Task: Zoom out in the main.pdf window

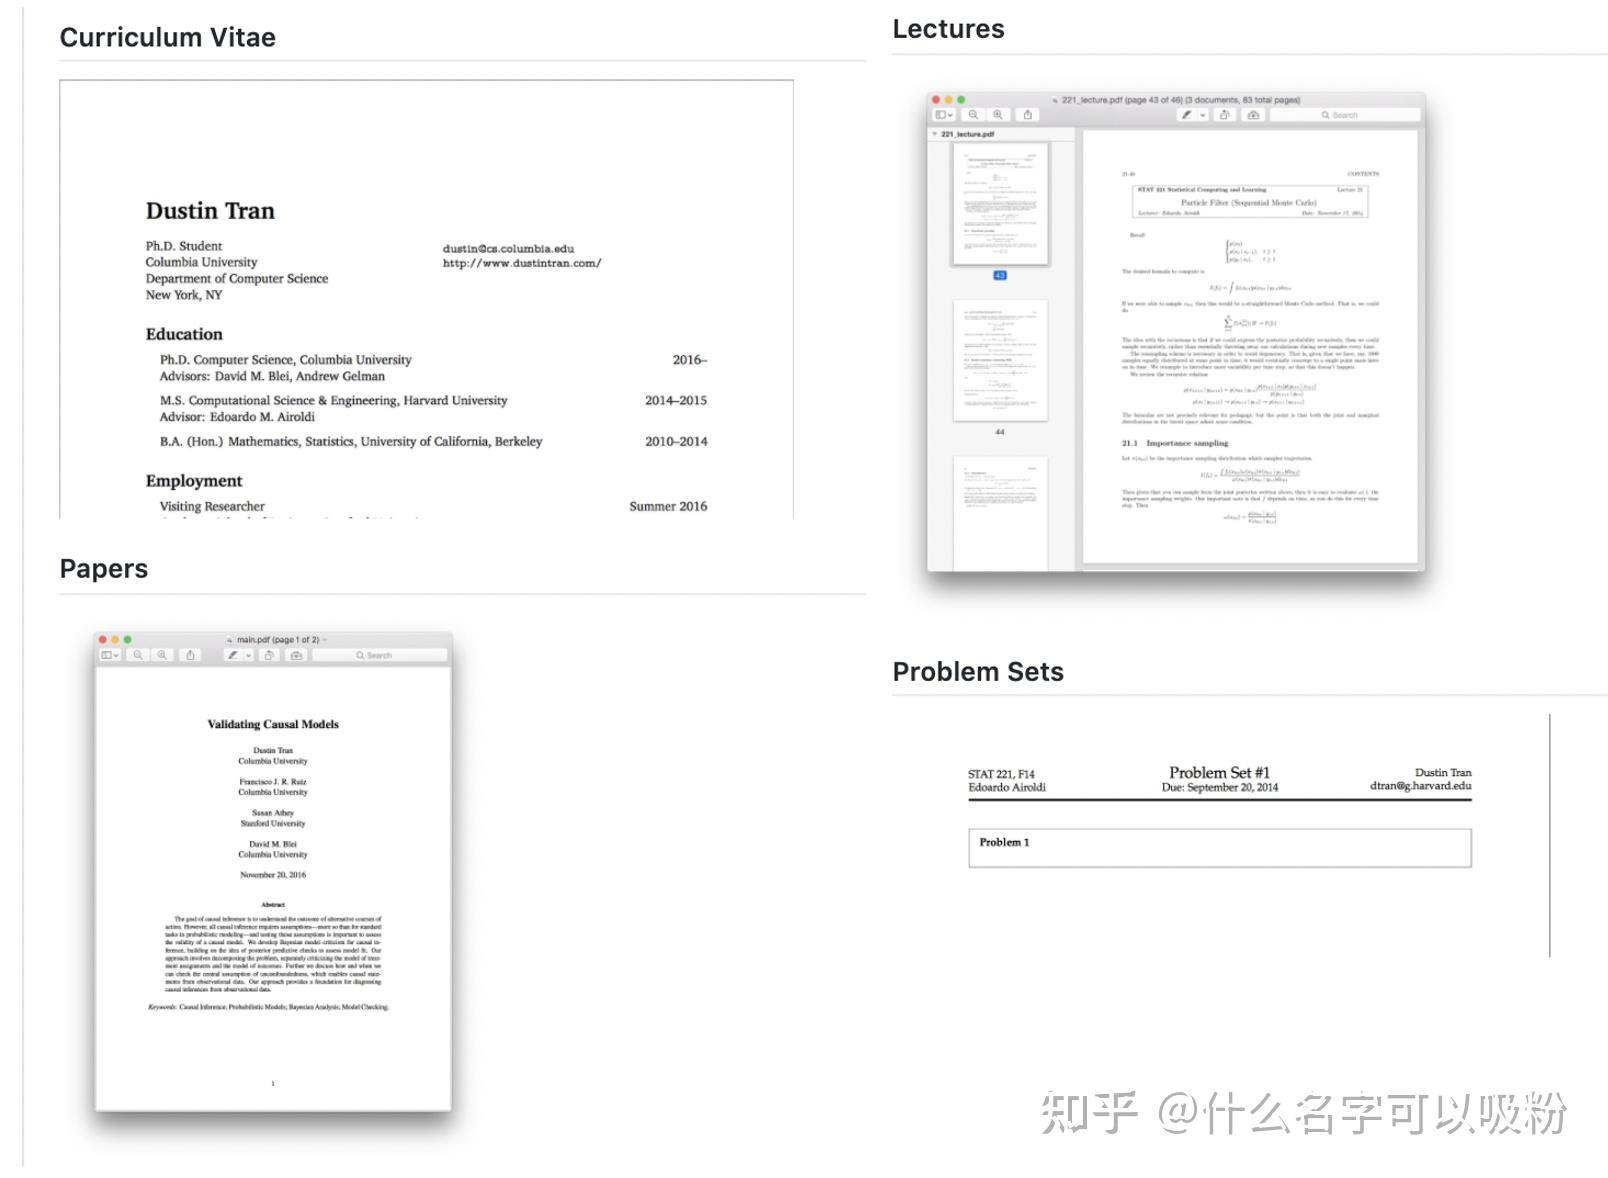Action: tap(138, 655)
